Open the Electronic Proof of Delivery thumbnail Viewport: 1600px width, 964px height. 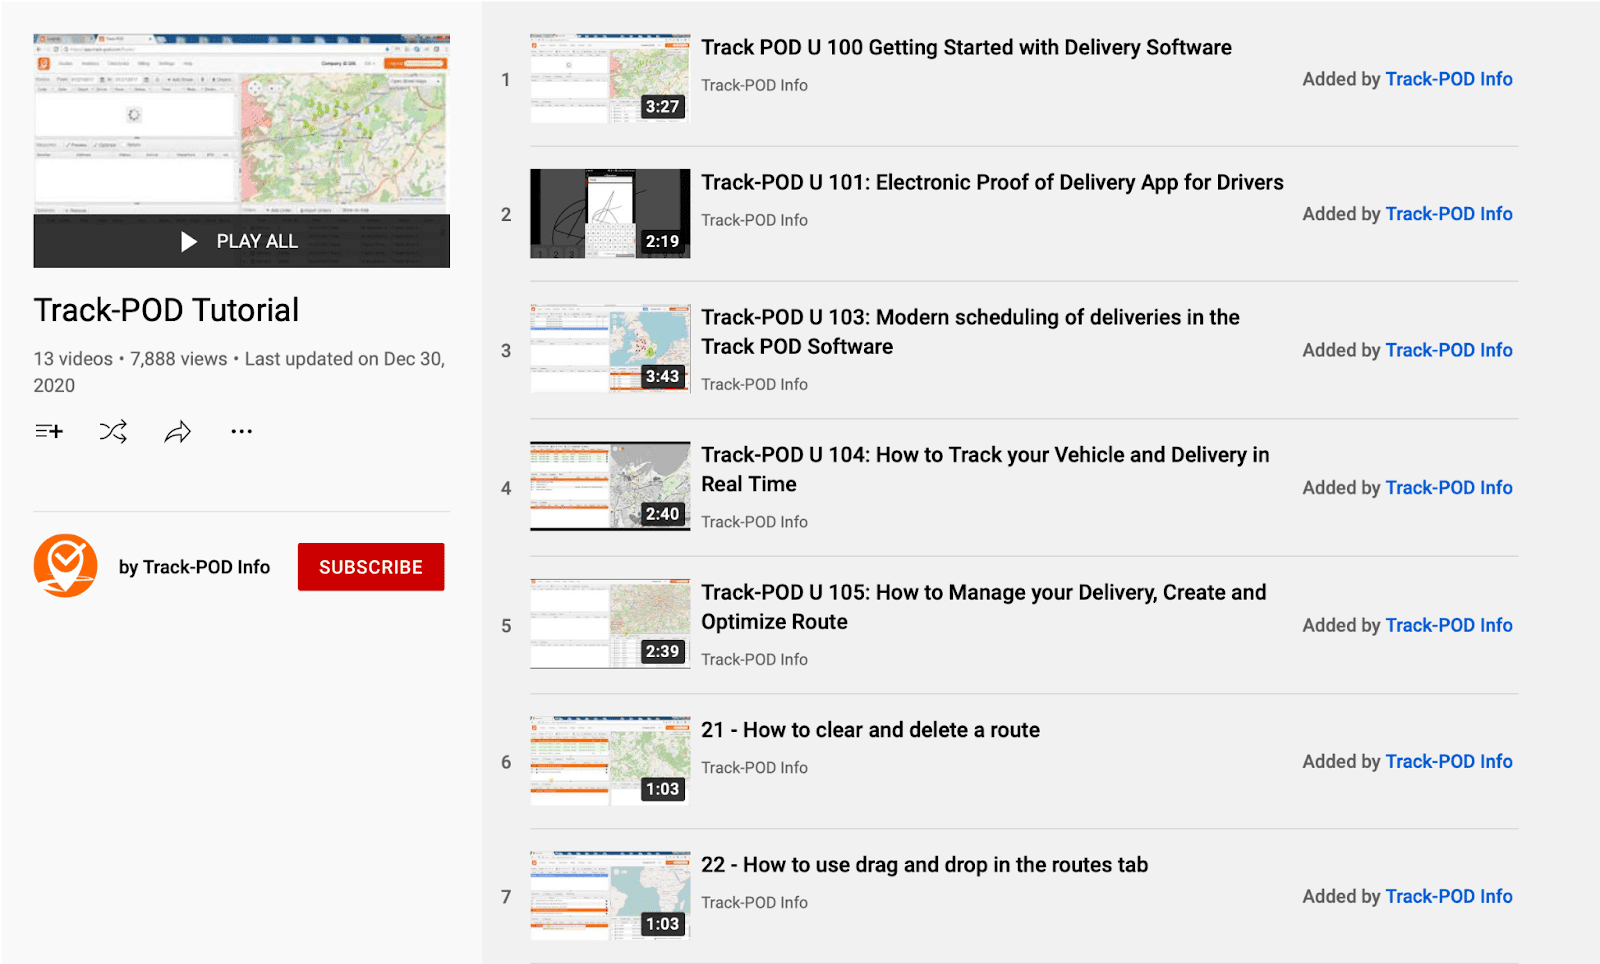(610, 214)
